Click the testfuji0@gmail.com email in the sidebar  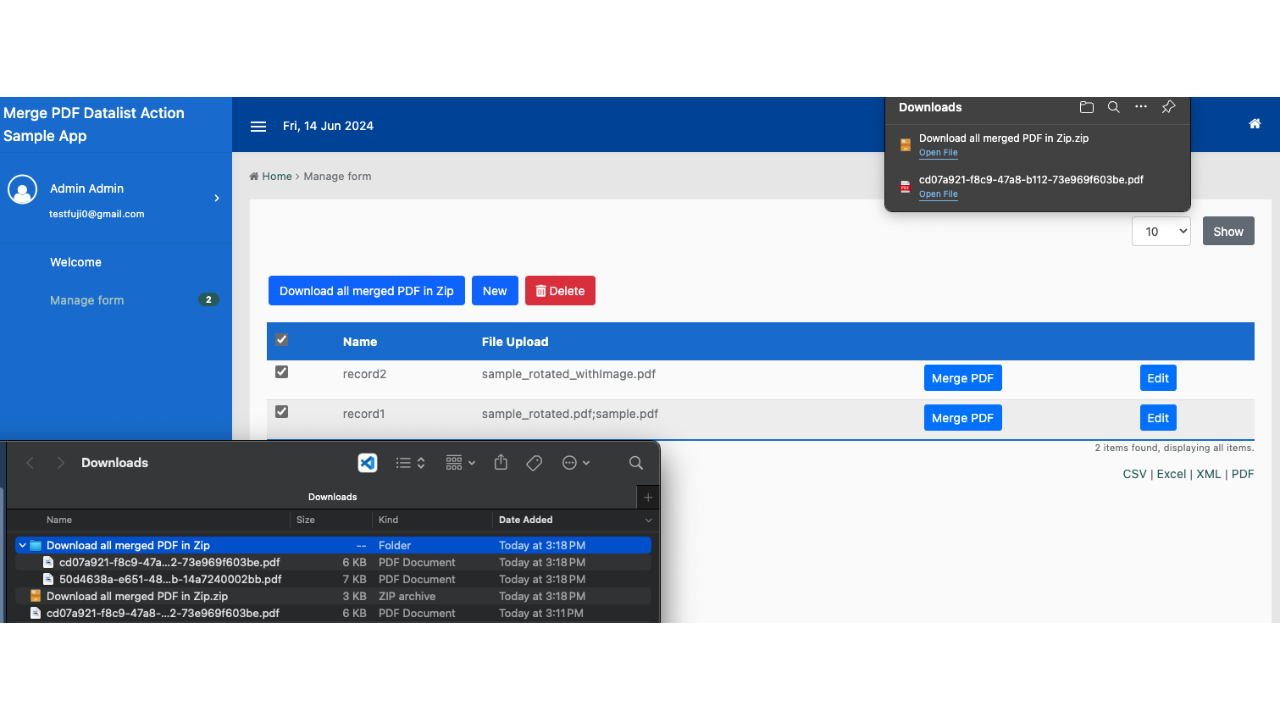pyautogui.click(x=97, y=214)
